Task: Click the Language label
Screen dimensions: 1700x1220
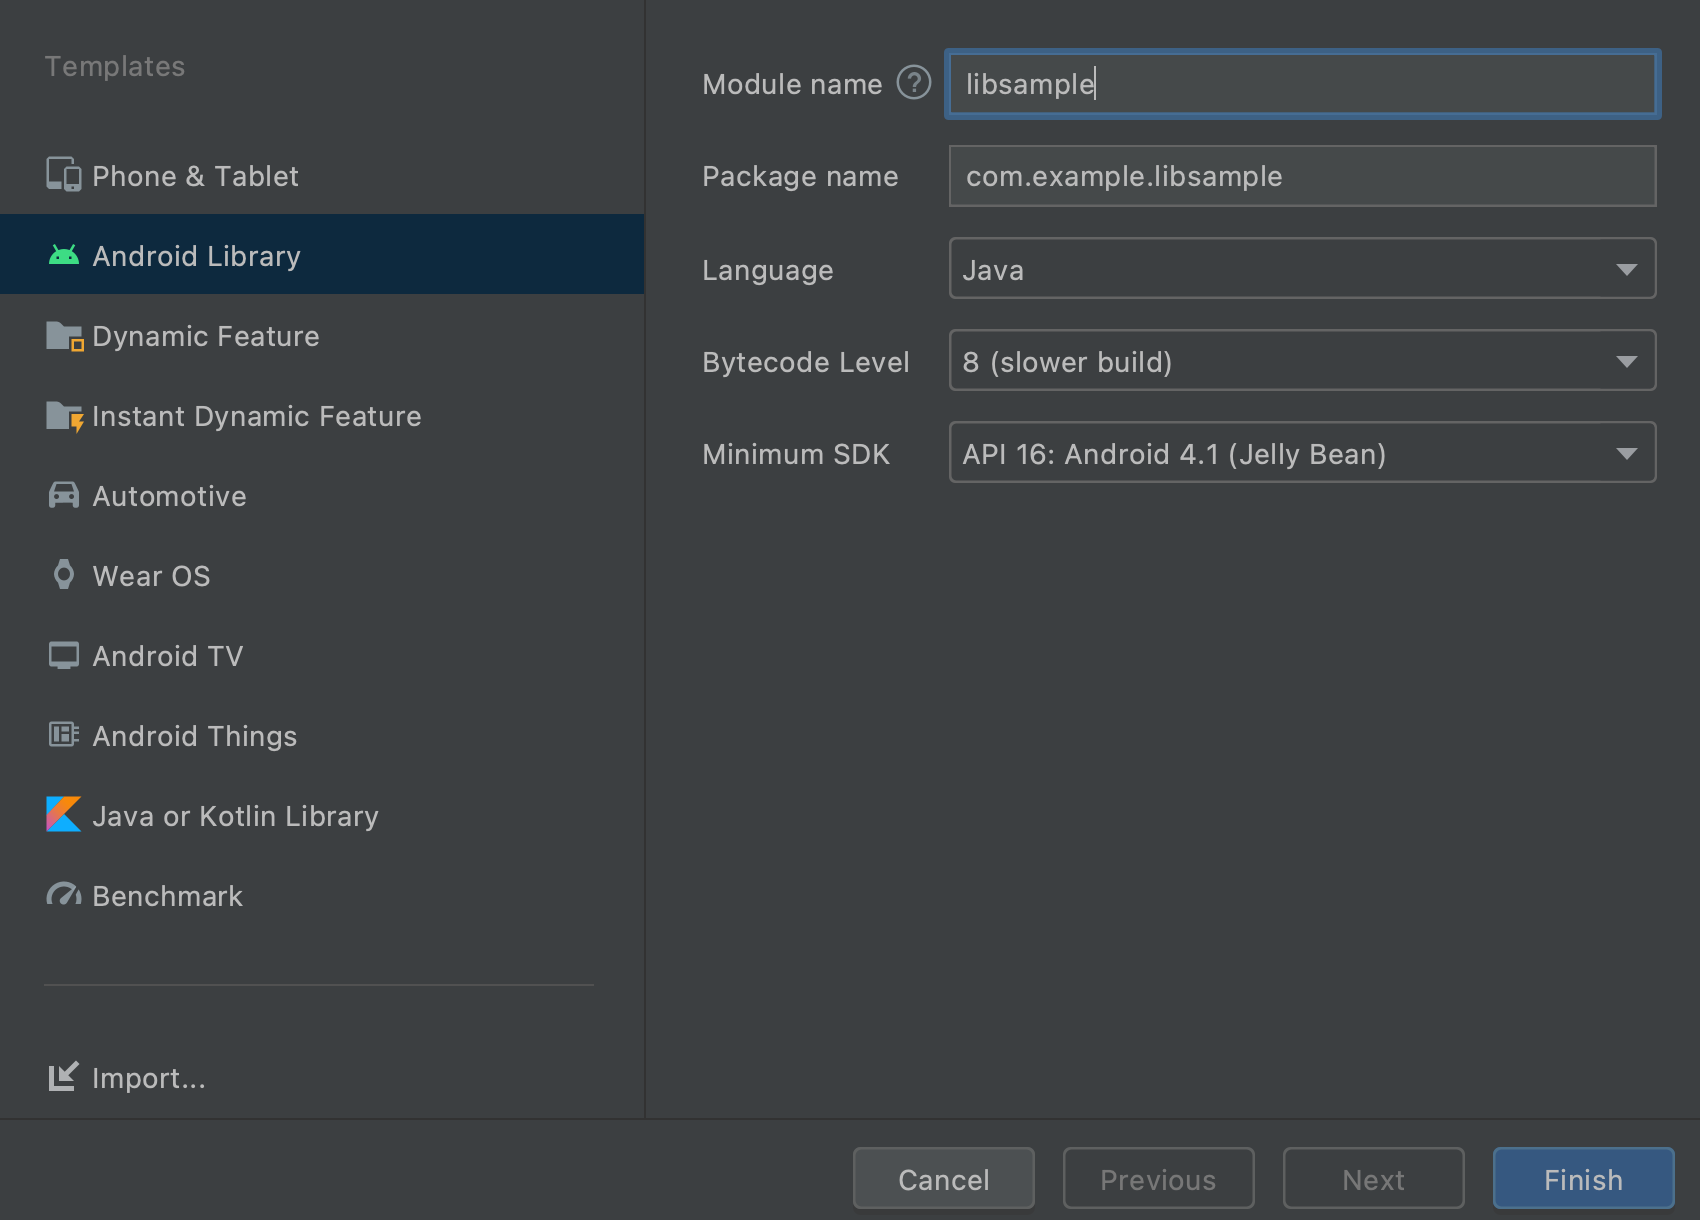Action: tap(768, 270)
